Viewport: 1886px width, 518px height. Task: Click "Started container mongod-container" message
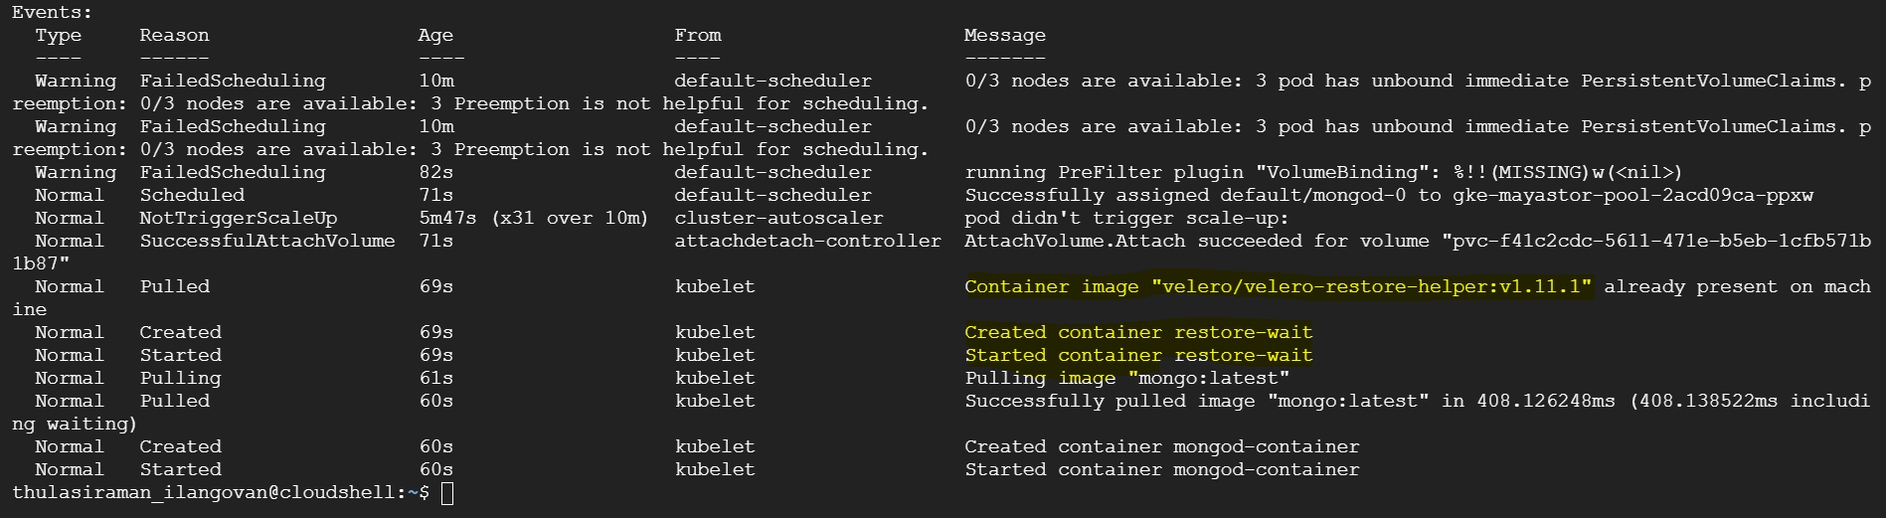(1161, 470)
